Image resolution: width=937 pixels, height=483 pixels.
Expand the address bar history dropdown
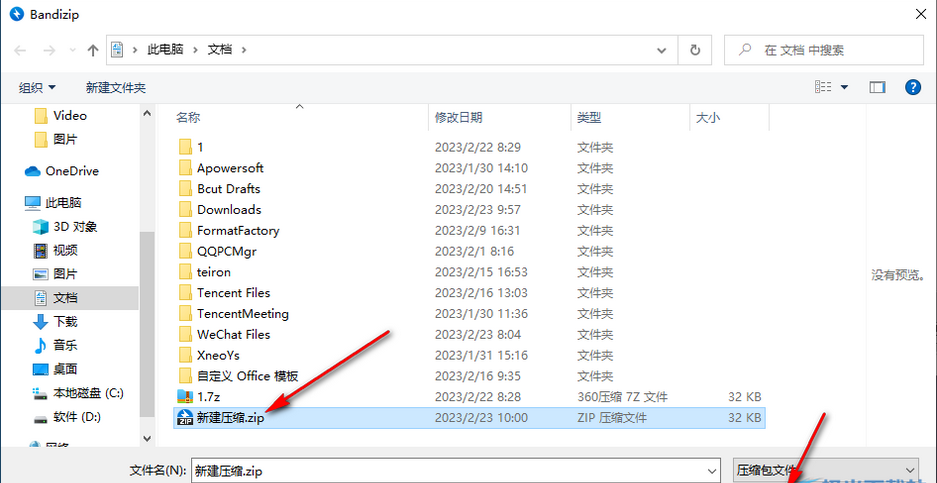661,49
